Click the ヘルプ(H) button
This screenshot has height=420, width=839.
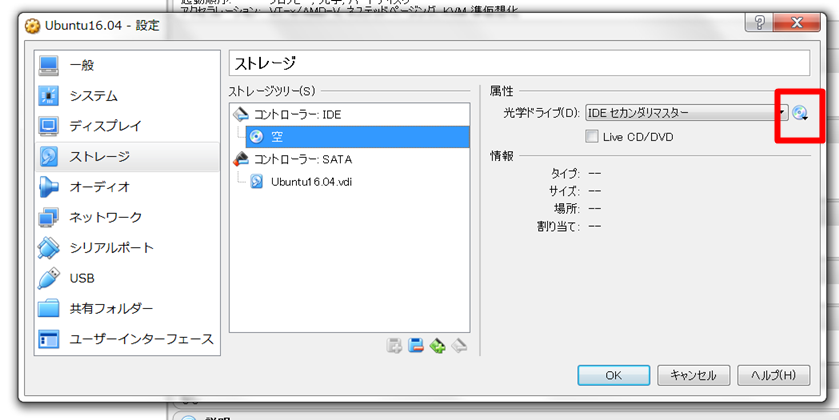click(x=773, y=375)
